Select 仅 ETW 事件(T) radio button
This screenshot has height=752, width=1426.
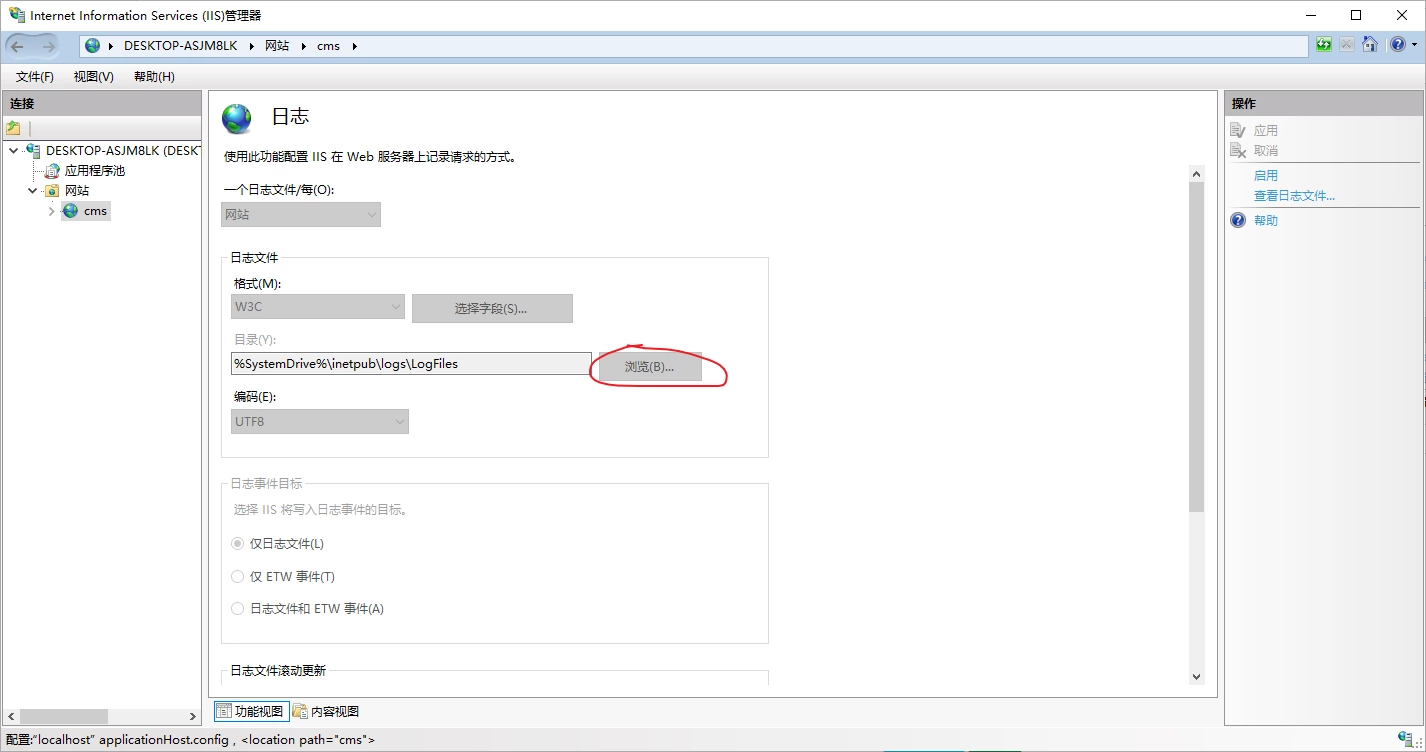237,576
